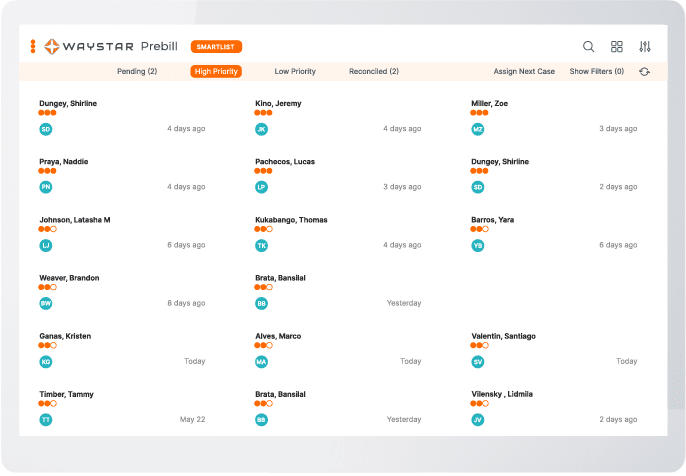Click the MZ avatar for Miller, Zoe

(x=478, y=129)
